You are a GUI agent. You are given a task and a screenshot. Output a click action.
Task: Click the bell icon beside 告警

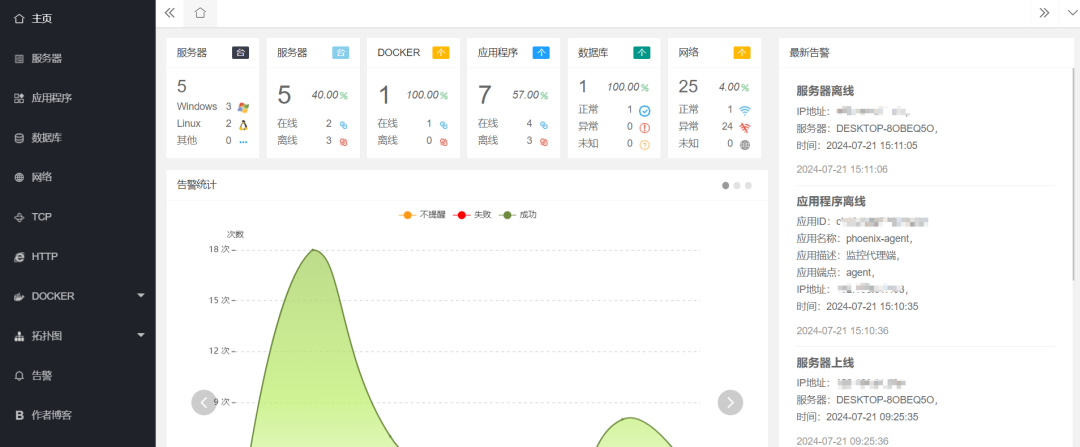19,375
